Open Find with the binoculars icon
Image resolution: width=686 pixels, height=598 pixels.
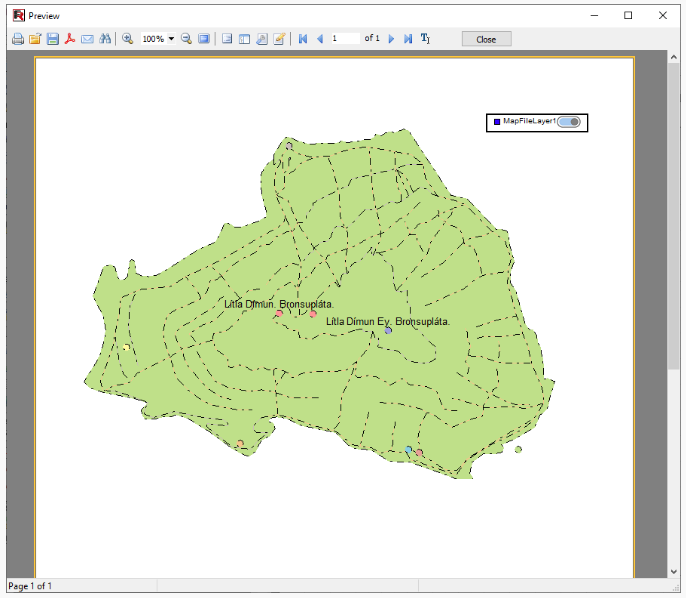pyautogui.click(x=105, y=39)
